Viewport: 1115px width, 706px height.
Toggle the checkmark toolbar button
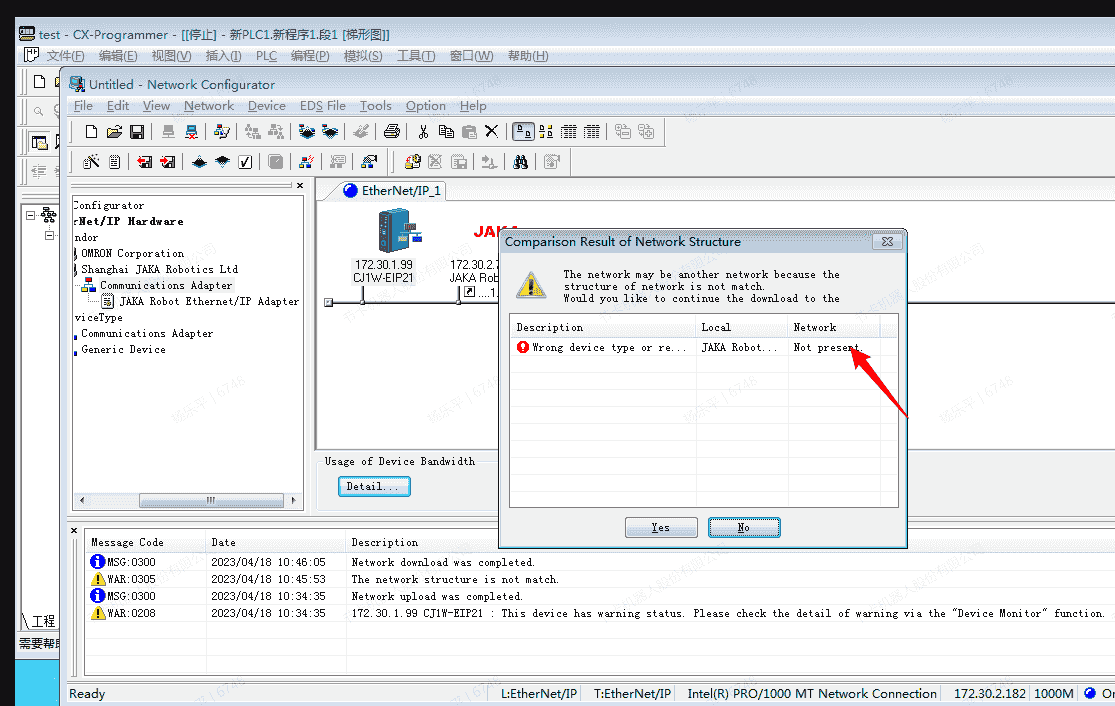click(x=245, y=161)
